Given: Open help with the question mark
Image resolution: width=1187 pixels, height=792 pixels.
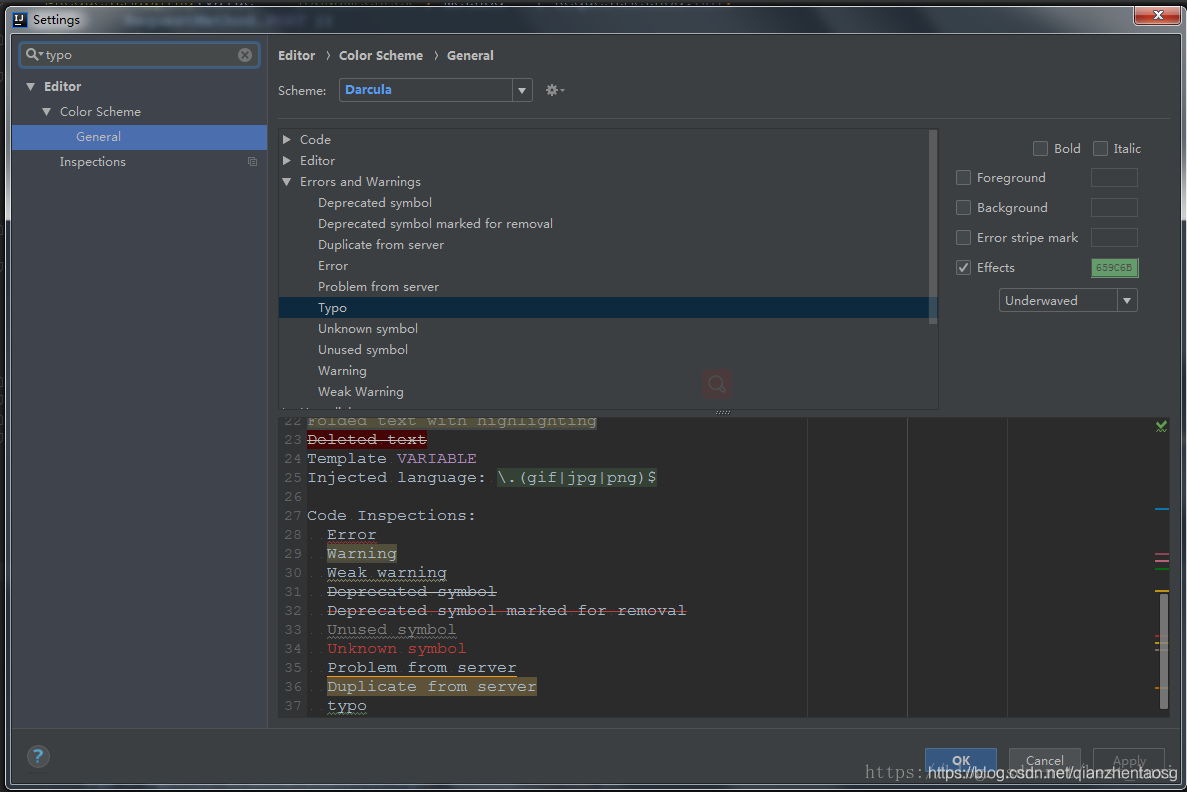Looking at the screenshot, I should tap(38, 756).
